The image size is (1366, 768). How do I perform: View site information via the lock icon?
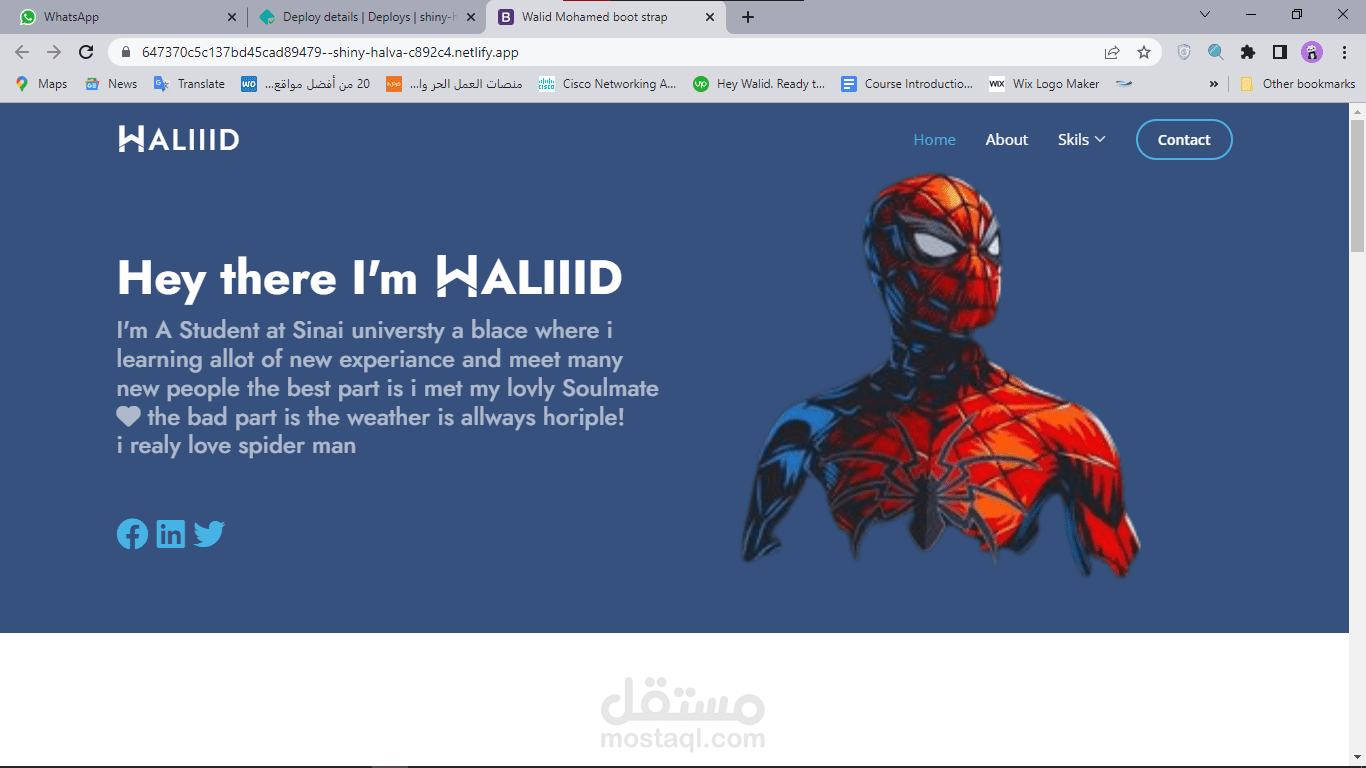click(x=126, y=52)
